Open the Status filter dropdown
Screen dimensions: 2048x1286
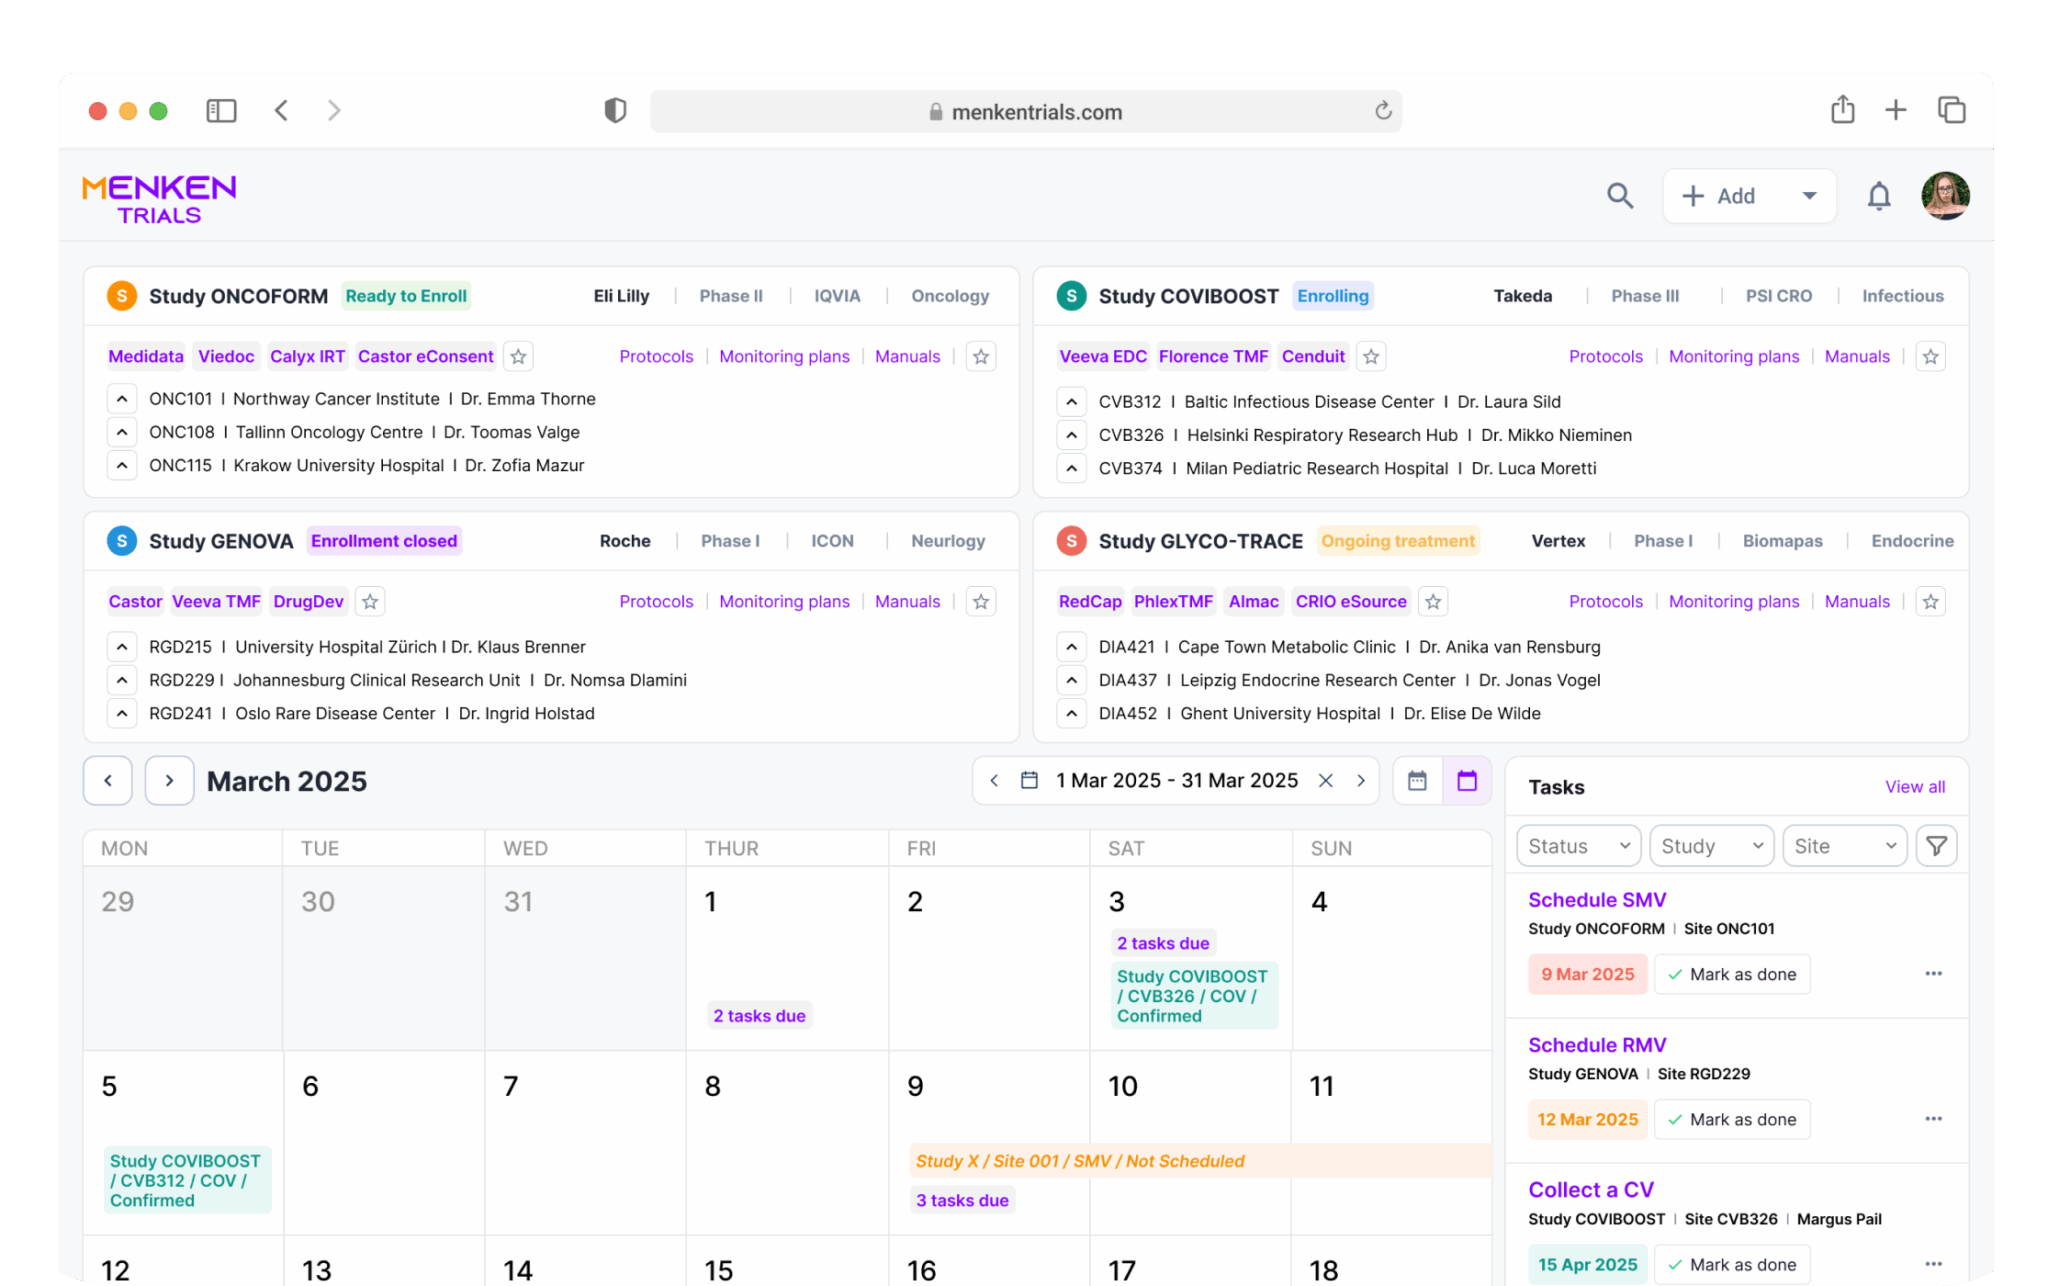1578,846
